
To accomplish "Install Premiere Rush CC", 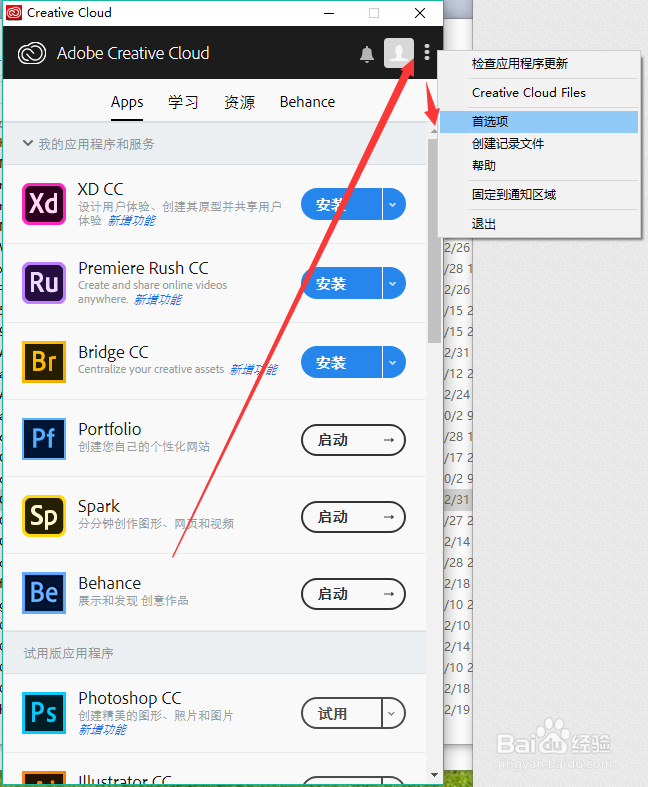I will [341, 284].
